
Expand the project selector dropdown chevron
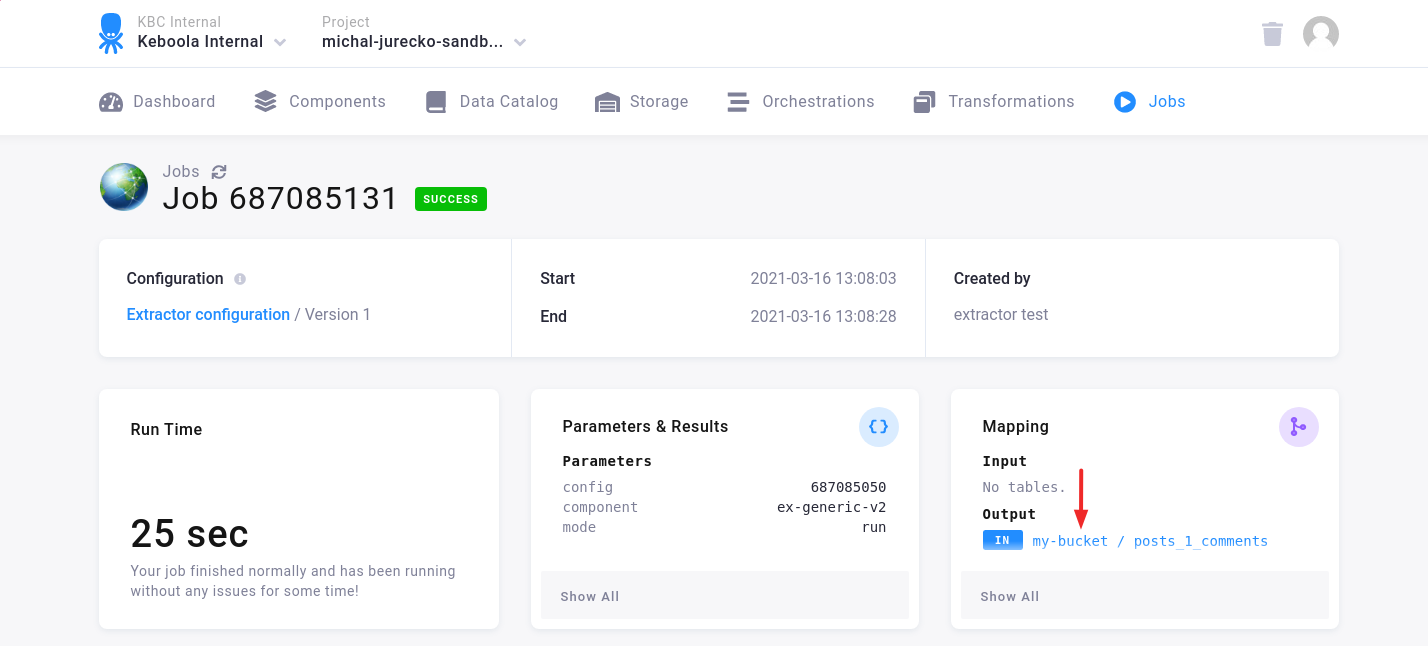520,42
